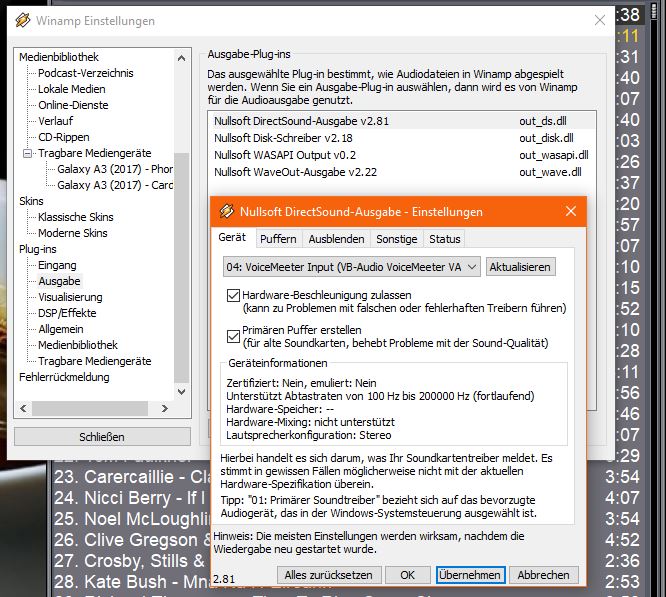
Task: Open Klassische Skins settings
Action: coord(76,217)
